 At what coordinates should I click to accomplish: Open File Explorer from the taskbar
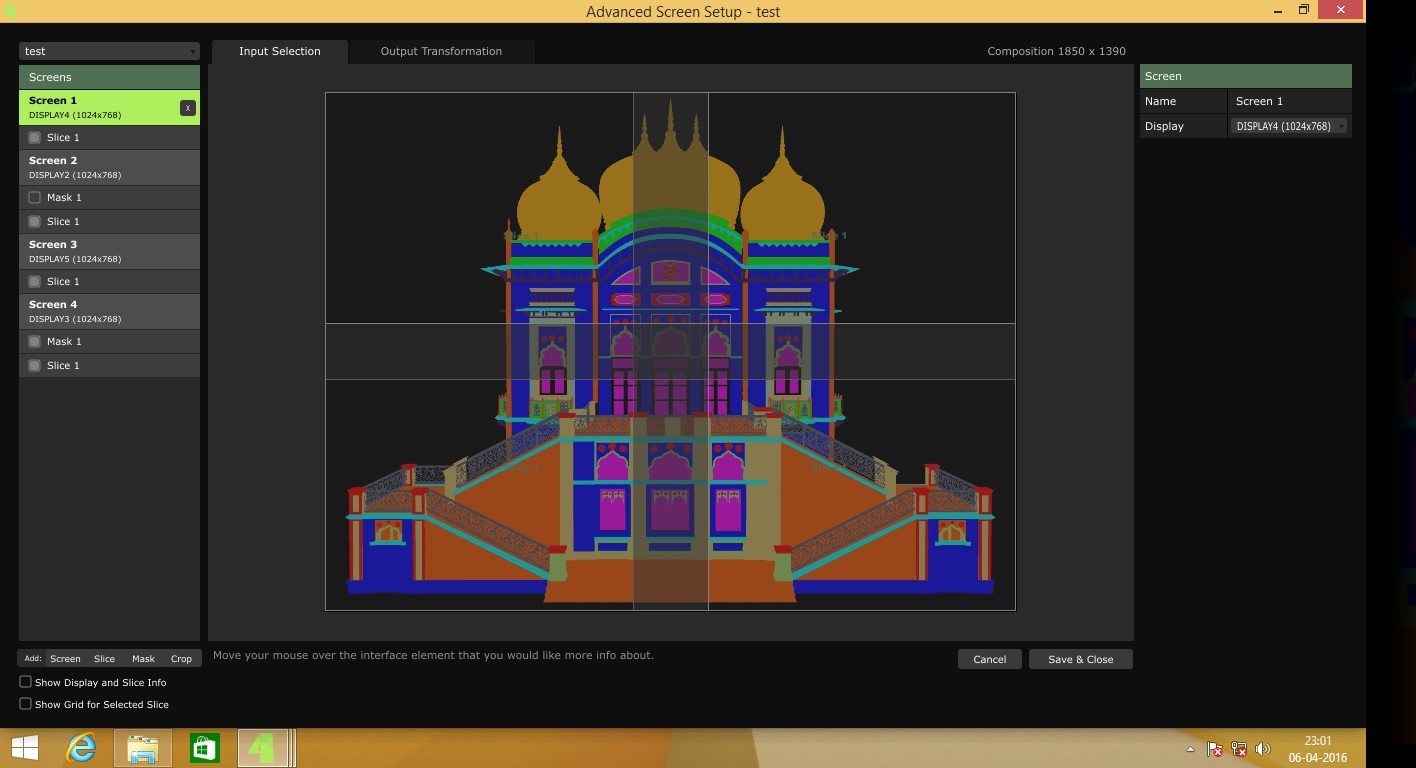pyautogui.click(x=142, y=748)
